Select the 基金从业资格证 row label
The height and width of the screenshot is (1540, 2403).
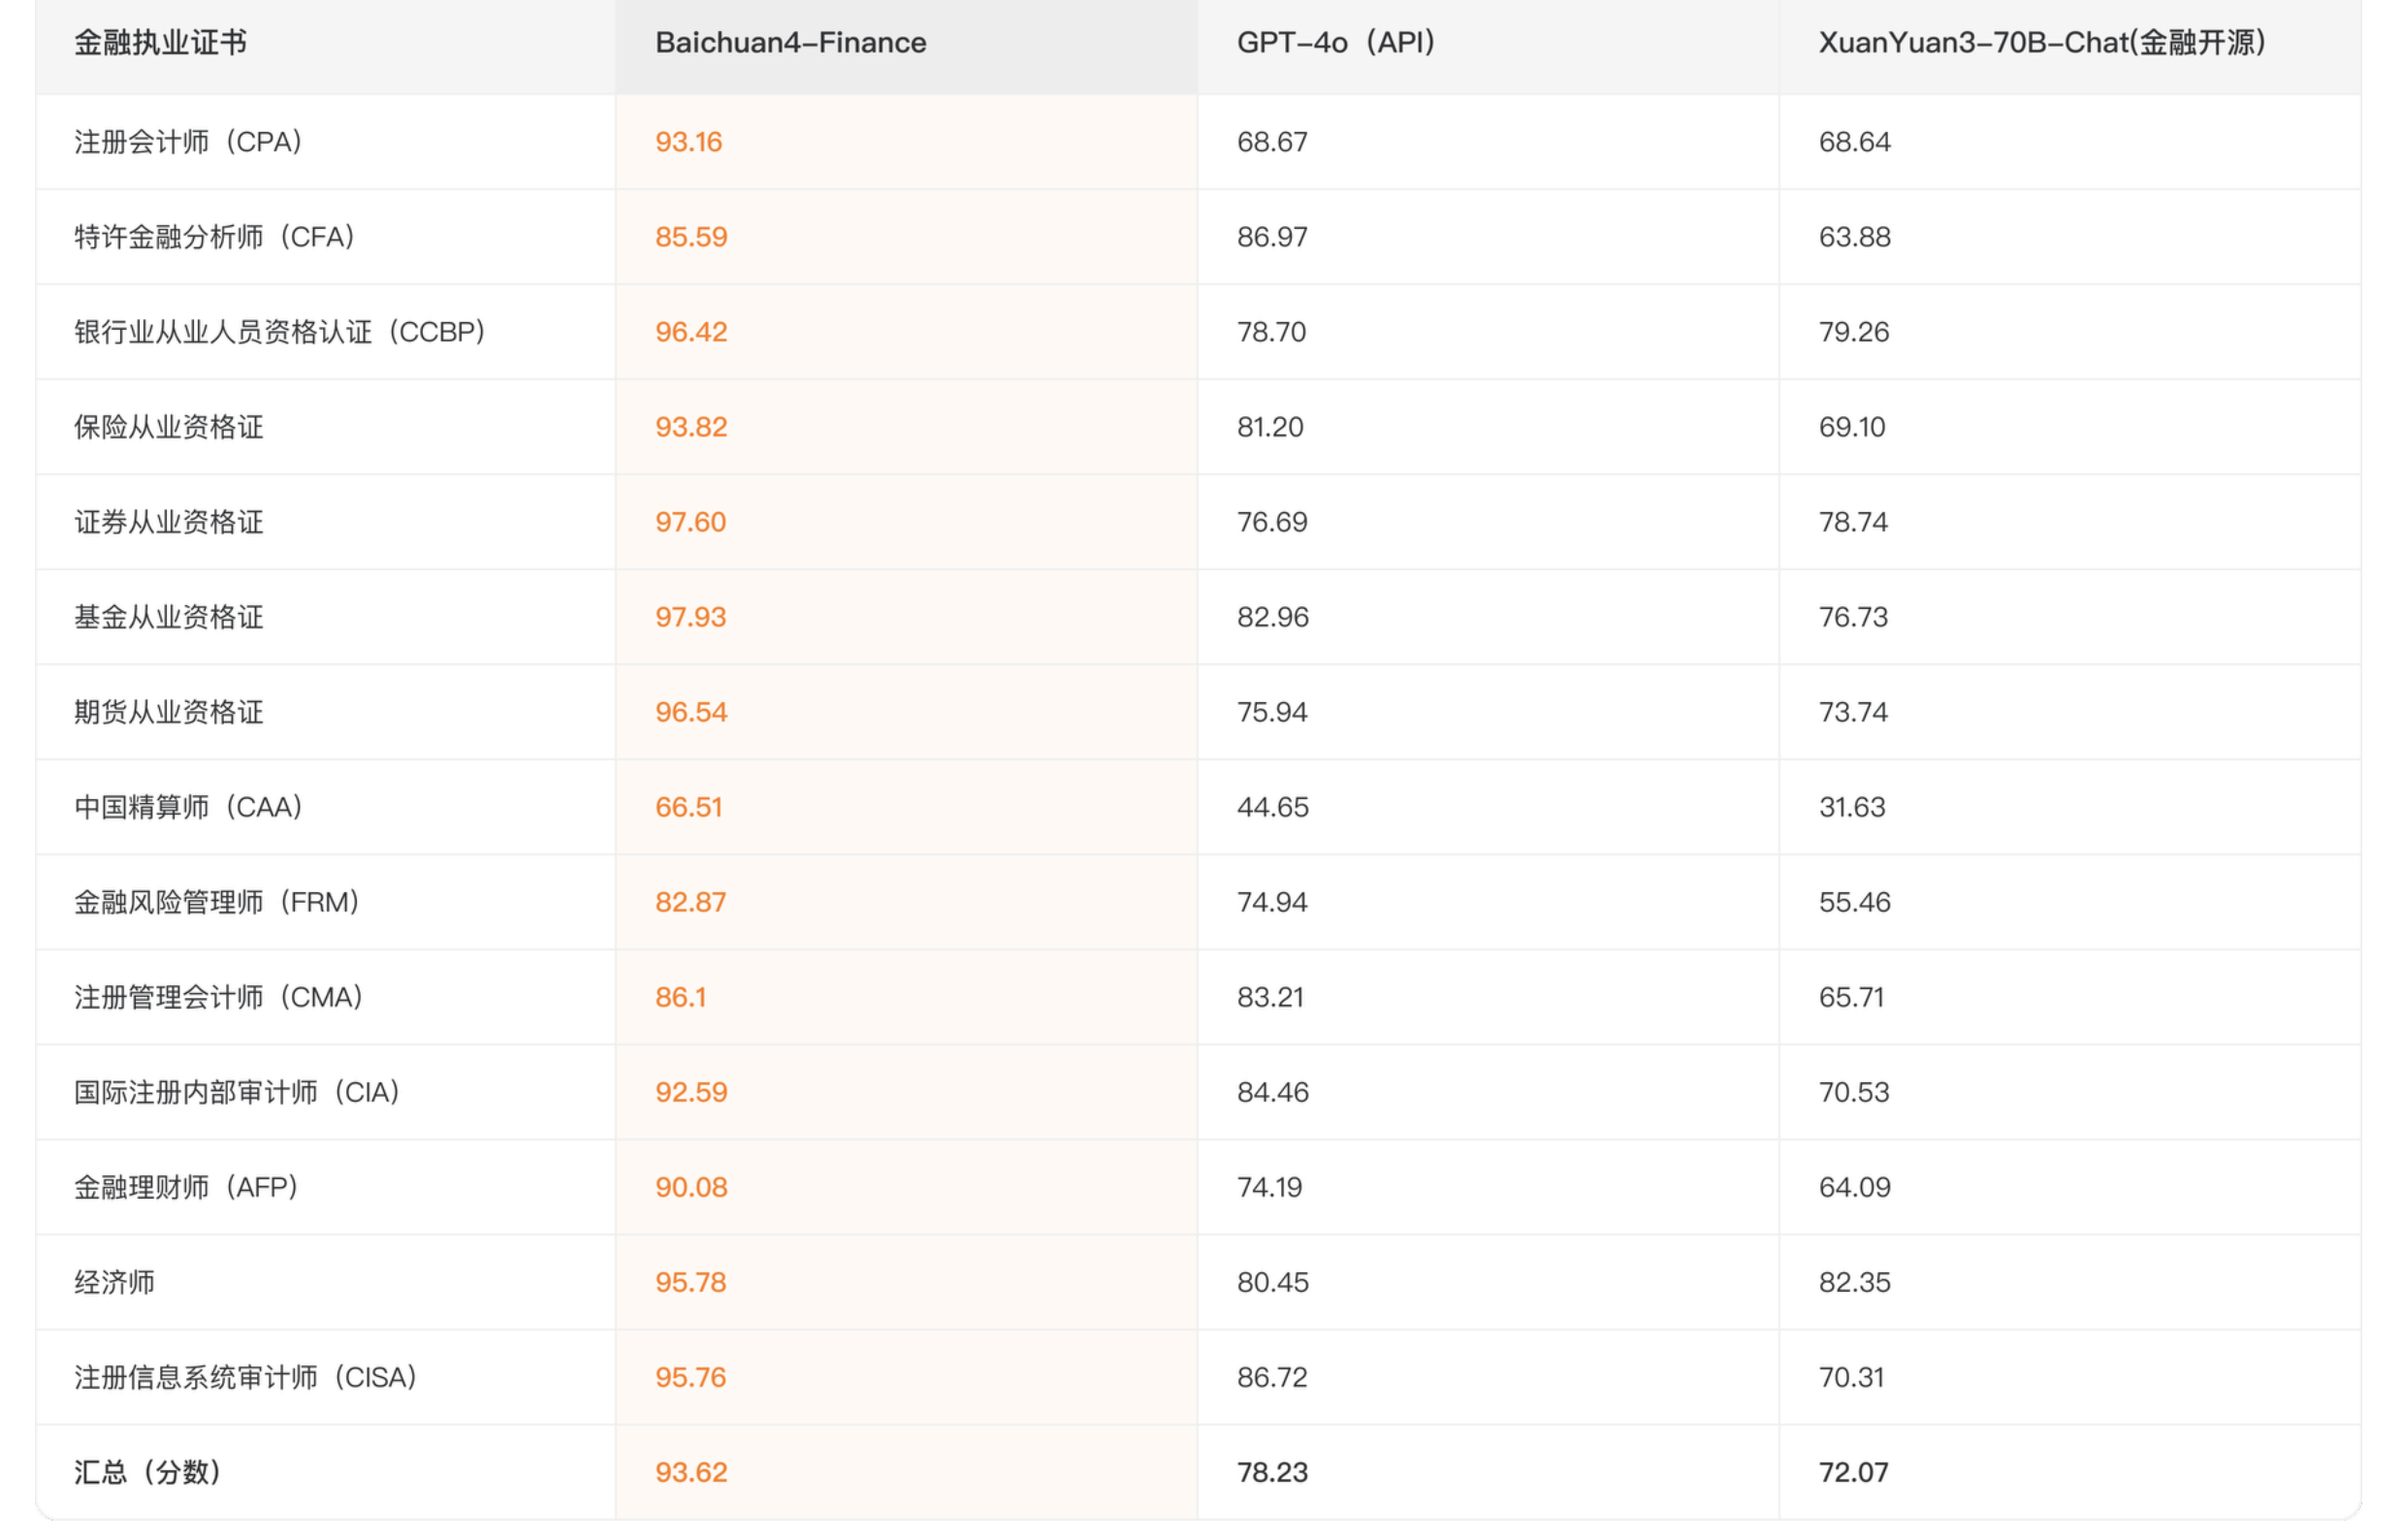coord(168,617)
